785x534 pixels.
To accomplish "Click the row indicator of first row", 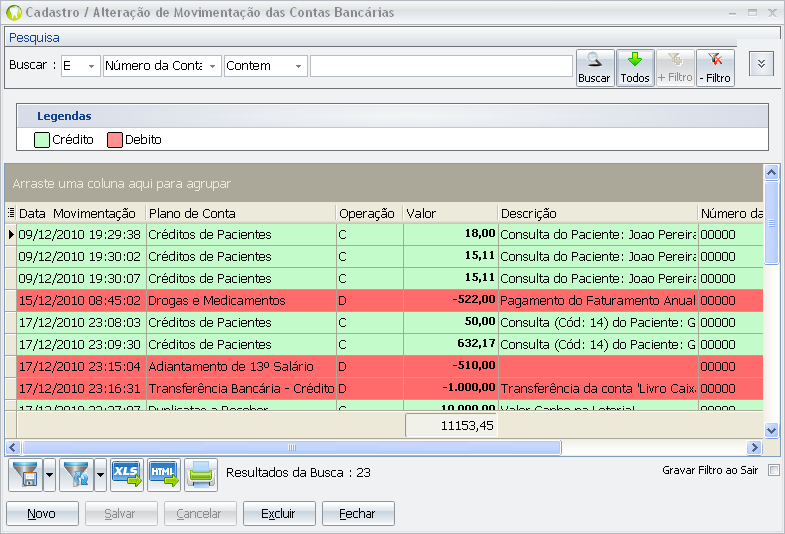I will point(11,234).
